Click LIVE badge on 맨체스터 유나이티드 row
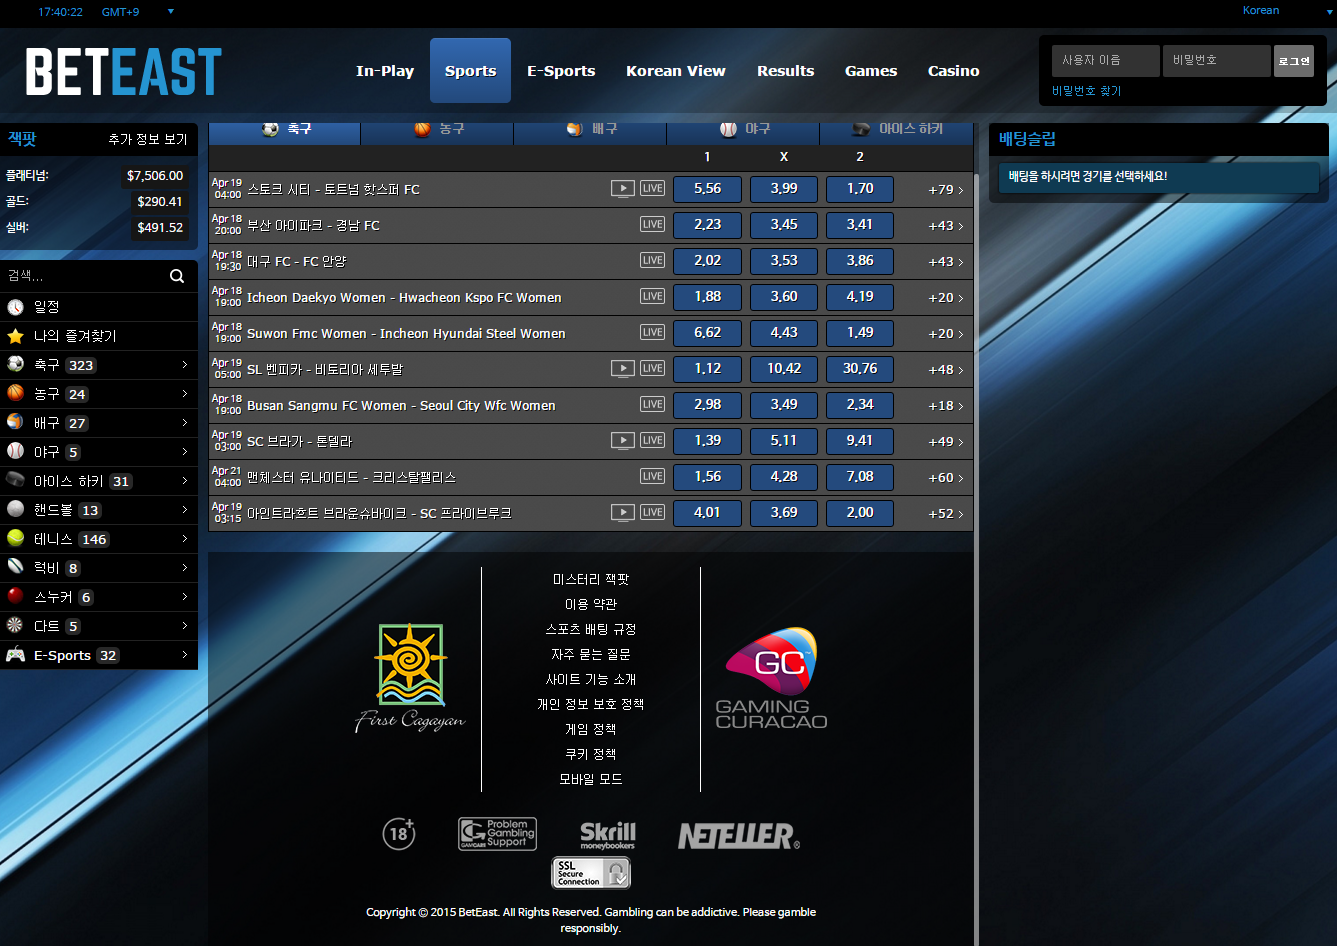The width and height of the screenshot is (1337, 946). click(653, 476)
